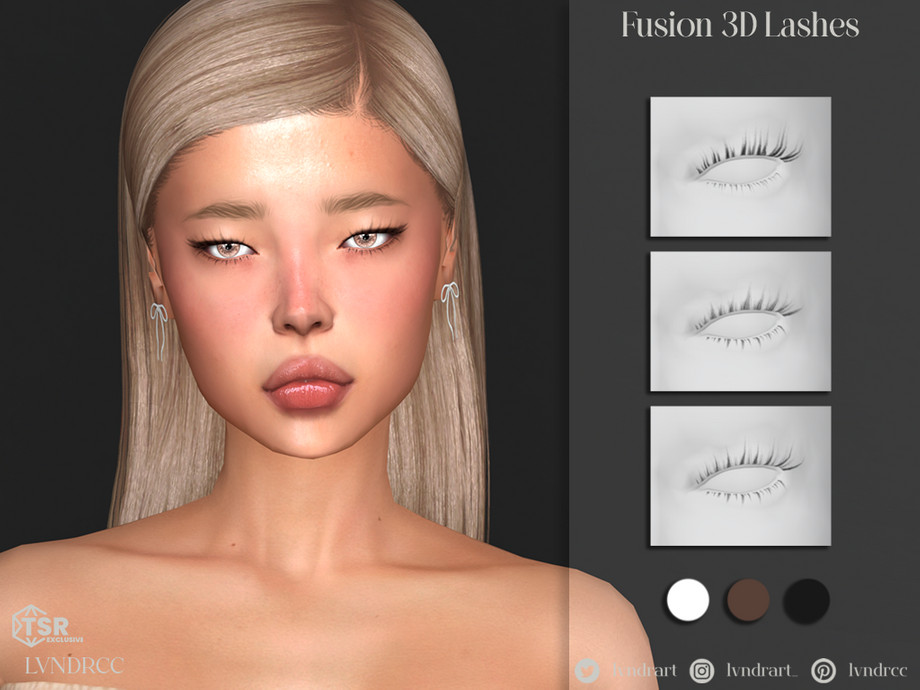920x690 pixels.
Task: Click the bow earring on the right
Action: pyautogui.click(x=449, y=306)
